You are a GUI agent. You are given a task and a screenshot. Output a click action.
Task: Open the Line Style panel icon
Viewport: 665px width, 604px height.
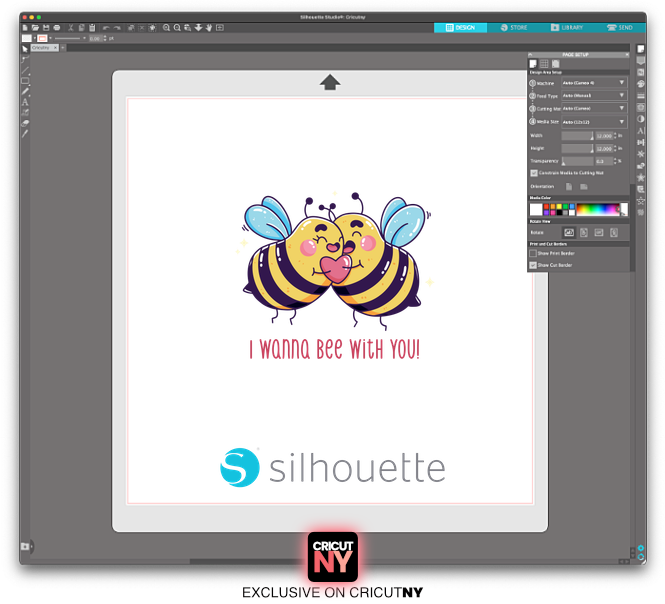tap(641, 96)
